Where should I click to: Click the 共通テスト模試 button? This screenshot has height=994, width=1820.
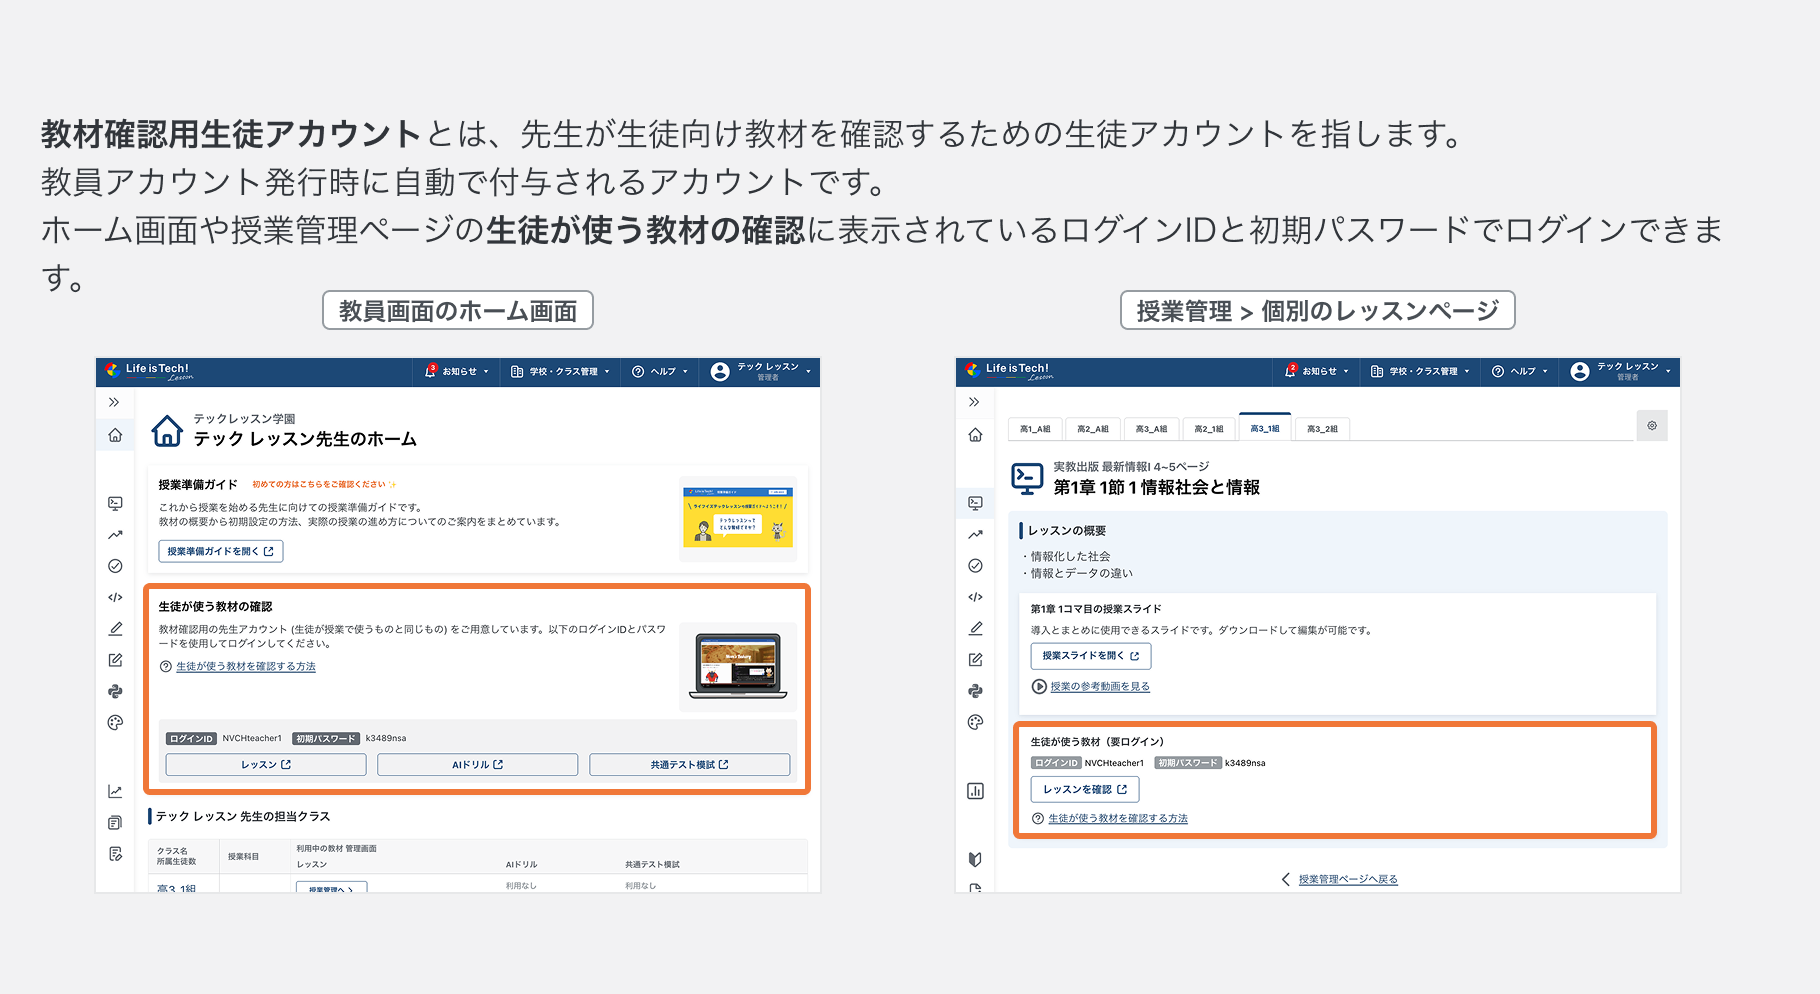tap(689, 765)
